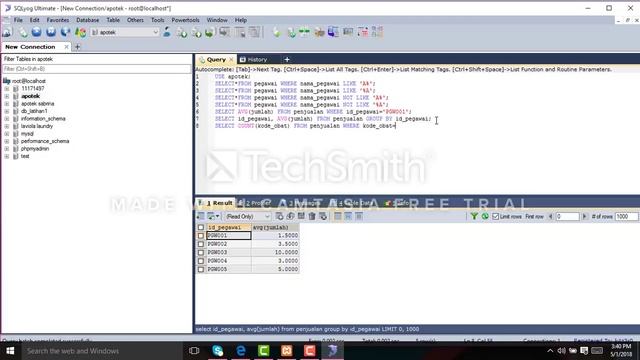This screenshot has height=360, width=640.
Task: Tick the select-all checkbox in result header
Action: [x=201, y=227]
